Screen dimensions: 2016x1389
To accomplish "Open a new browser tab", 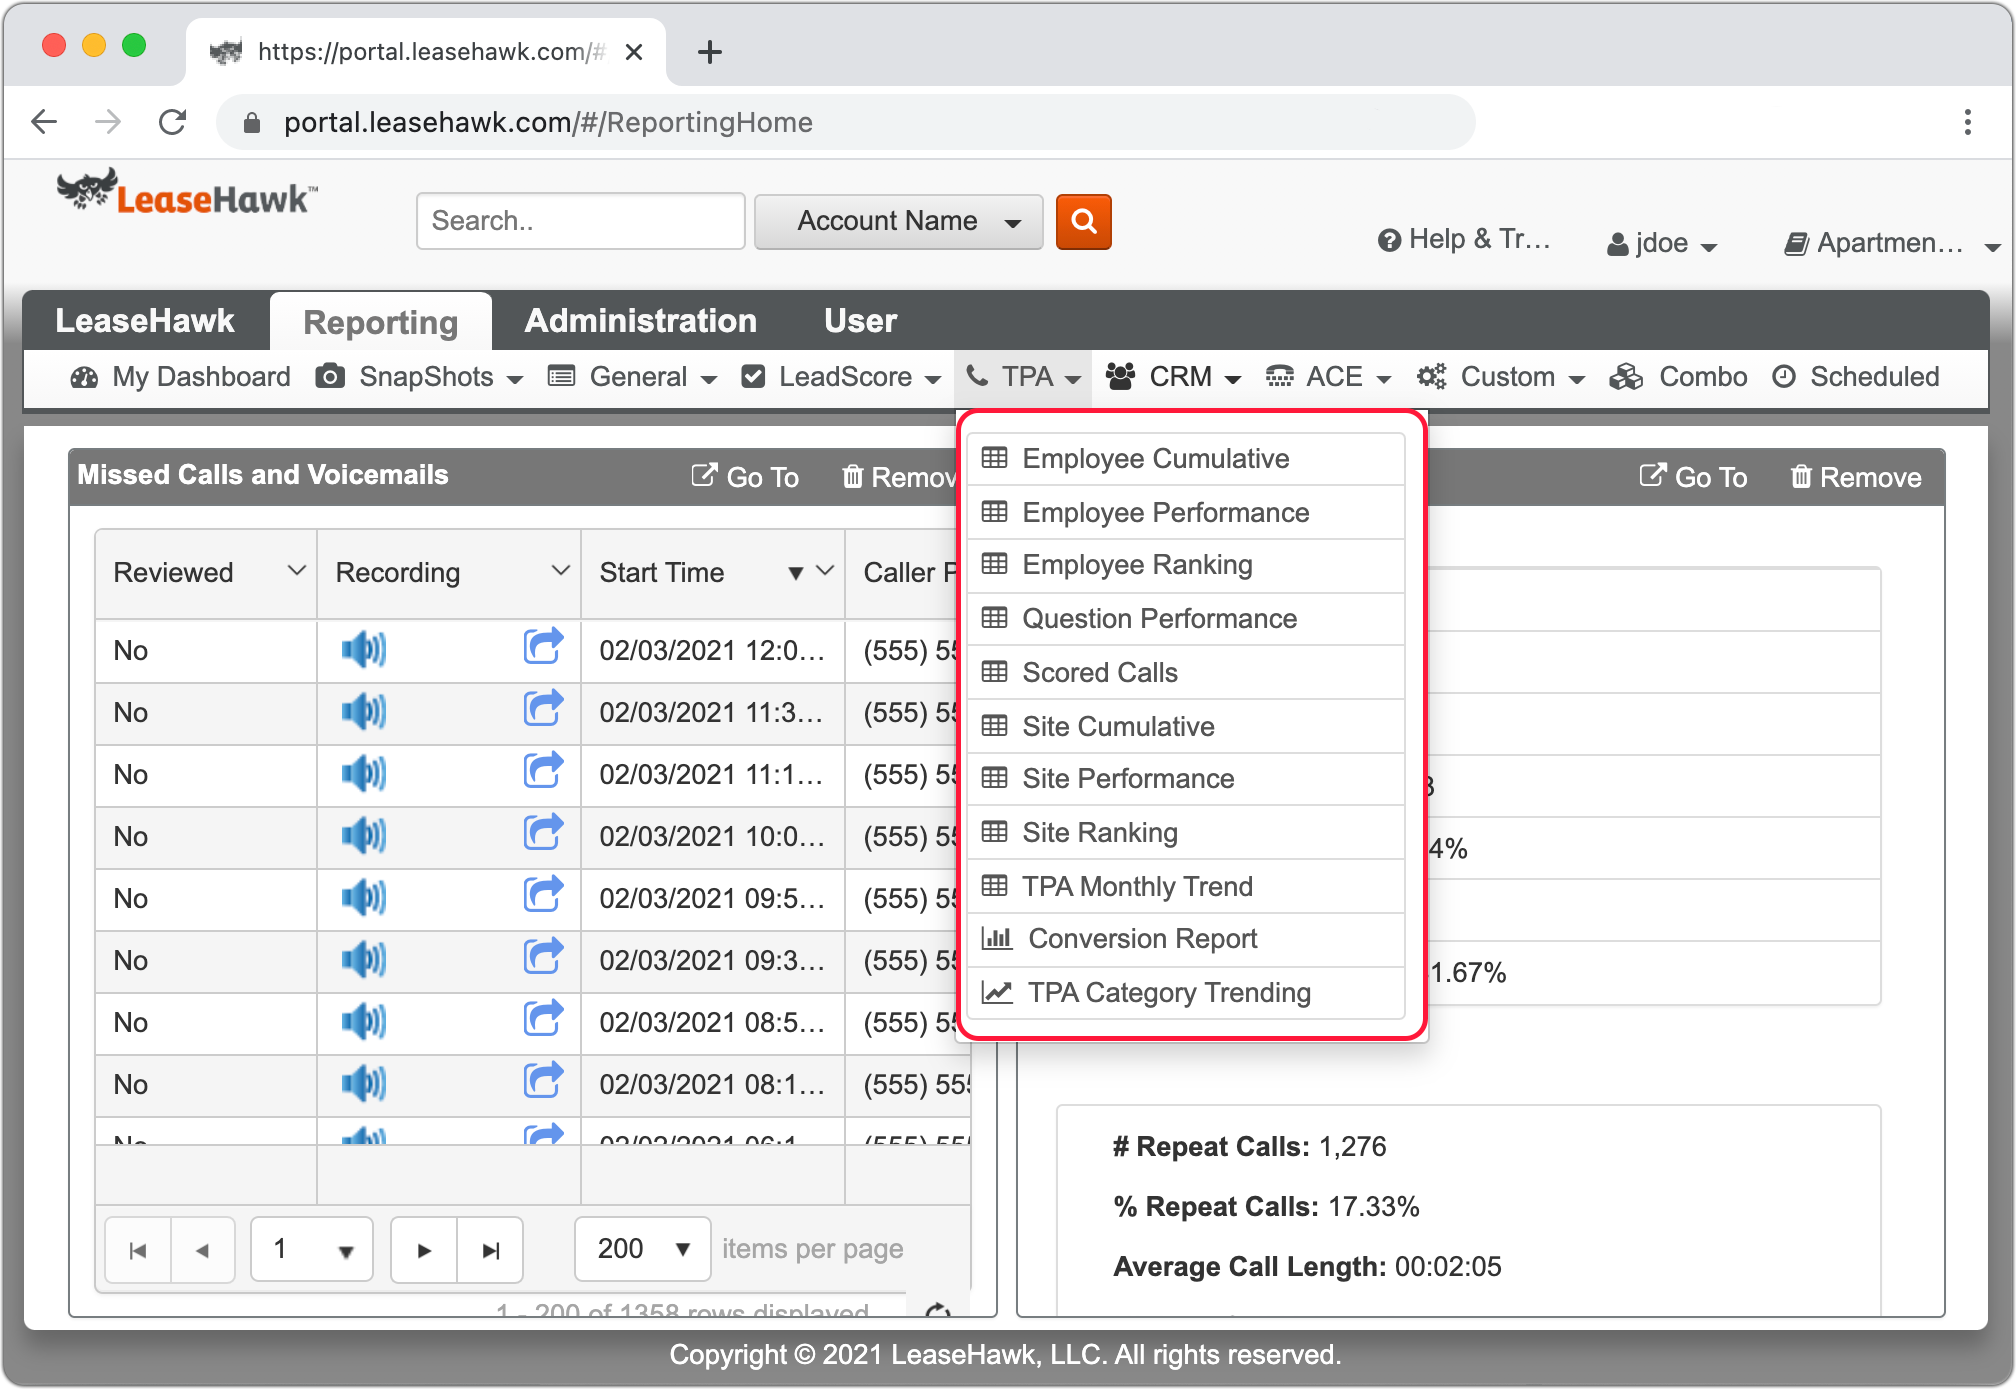I will pyautogui.click(x=709, y=52).
